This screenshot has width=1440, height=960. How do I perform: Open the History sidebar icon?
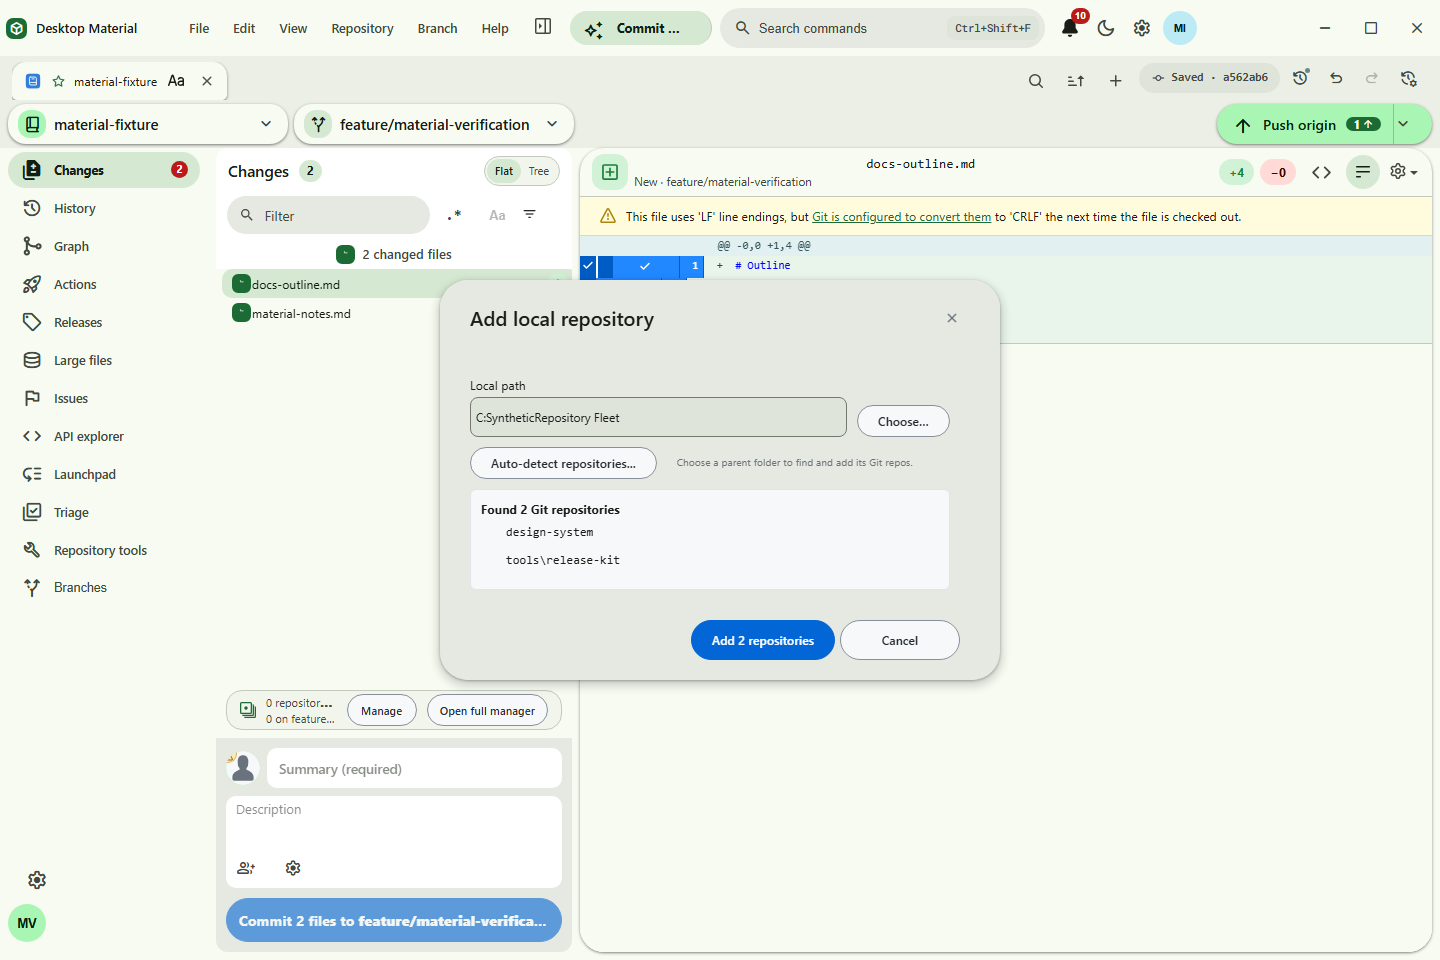(32, 208)
